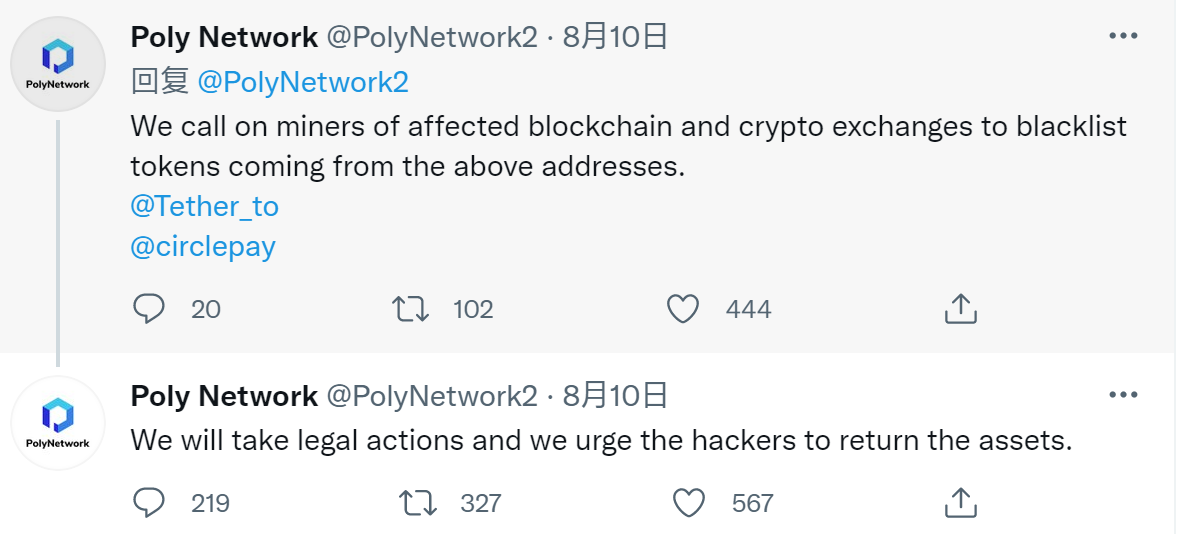Click Poly Network avatar on second tweet
This screenshot has width=1179, height=534.
[58, 423]
